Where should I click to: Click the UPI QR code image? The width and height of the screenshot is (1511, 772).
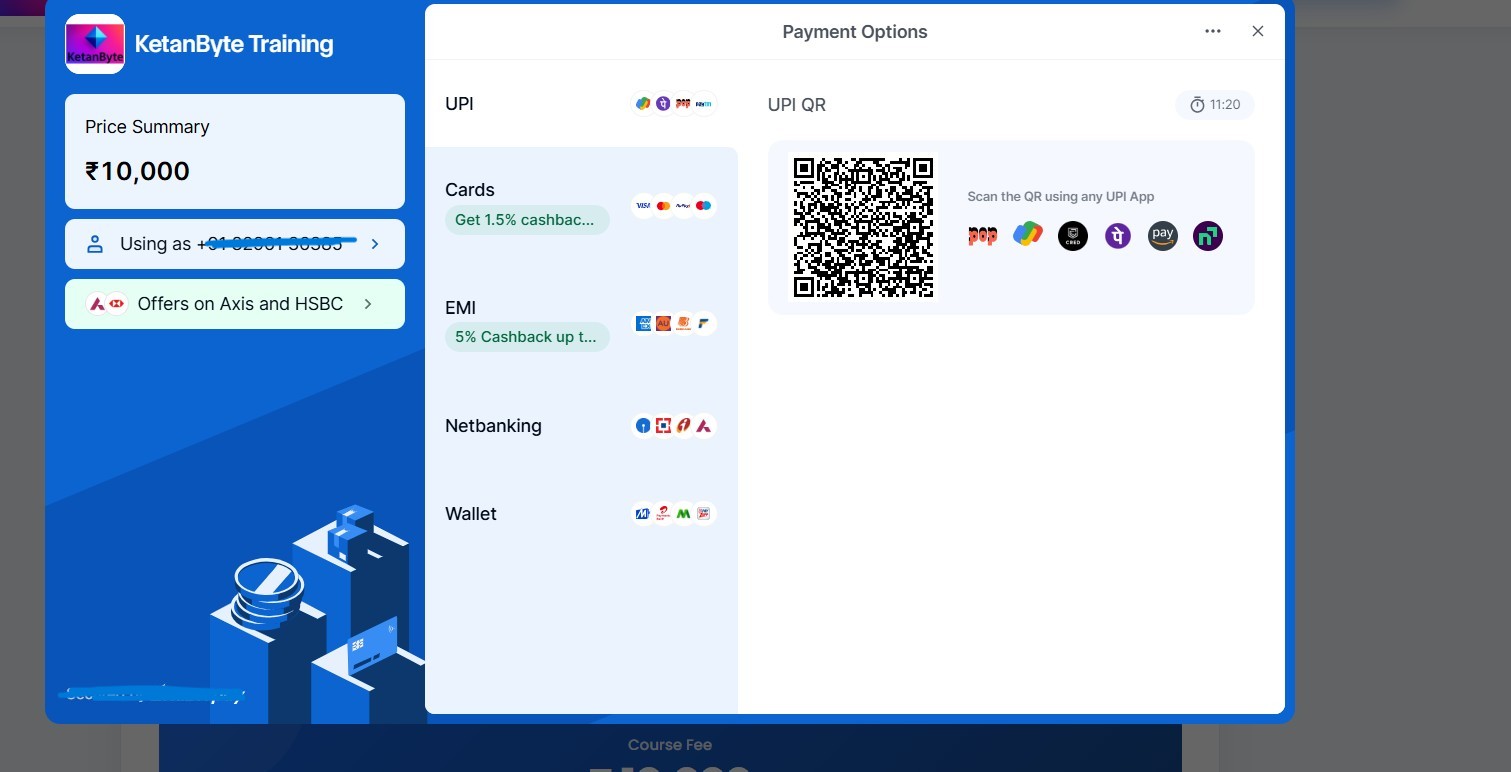coord(863,227)
